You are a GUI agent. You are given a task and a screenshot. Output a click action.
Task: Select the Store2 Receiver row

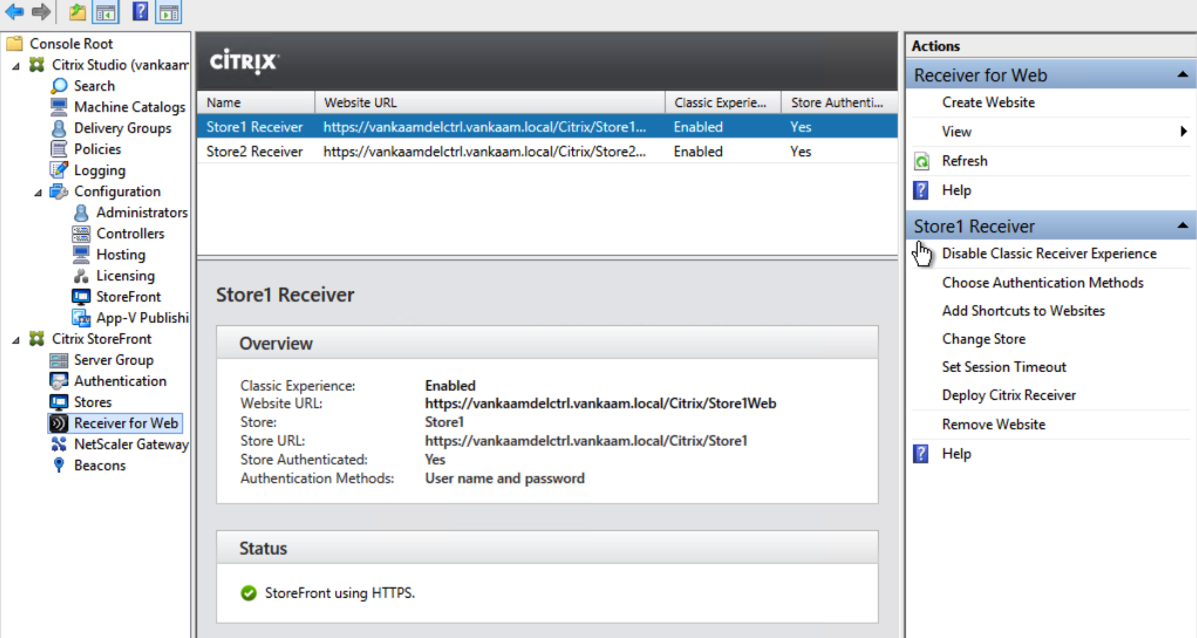pyautogui.click(x=547, y=152)
